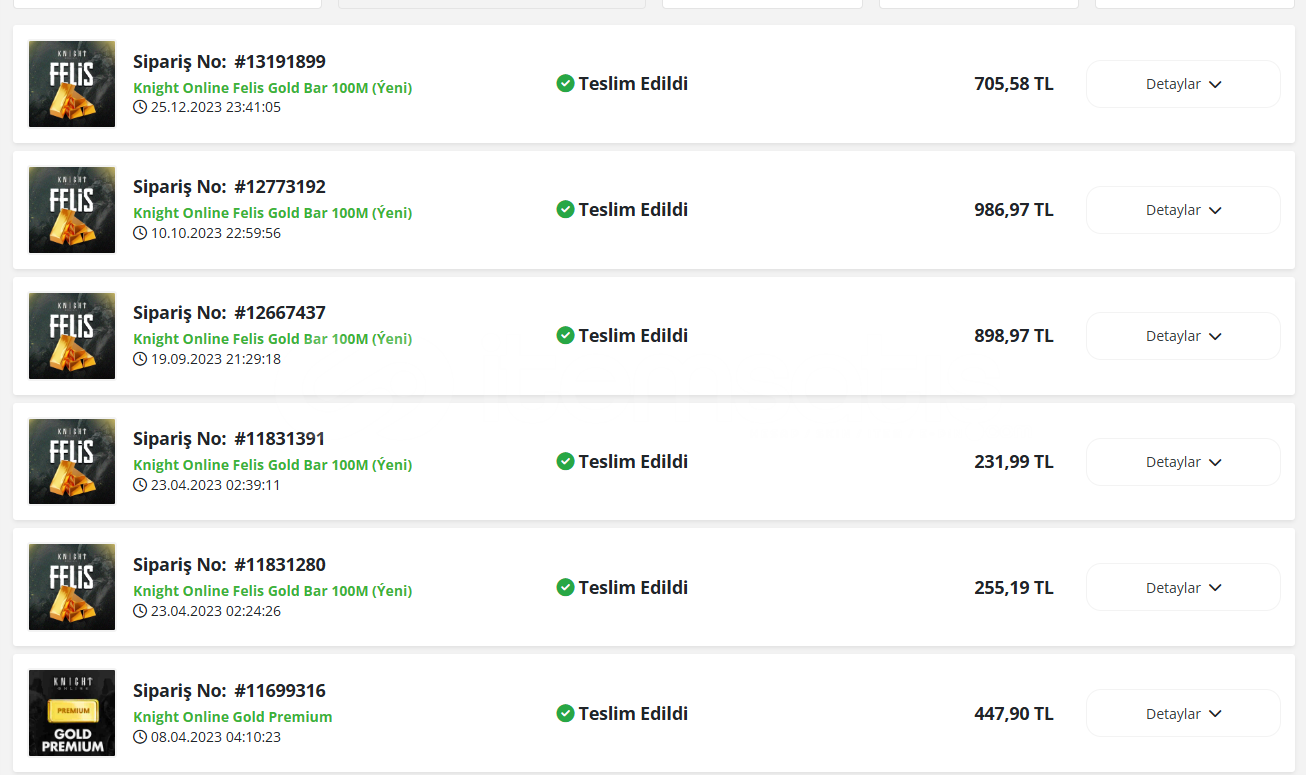Expand Detaylar for order #13191899
Image resolution: width=1306 pixels, height=775 pixels.
[1183, 84]
